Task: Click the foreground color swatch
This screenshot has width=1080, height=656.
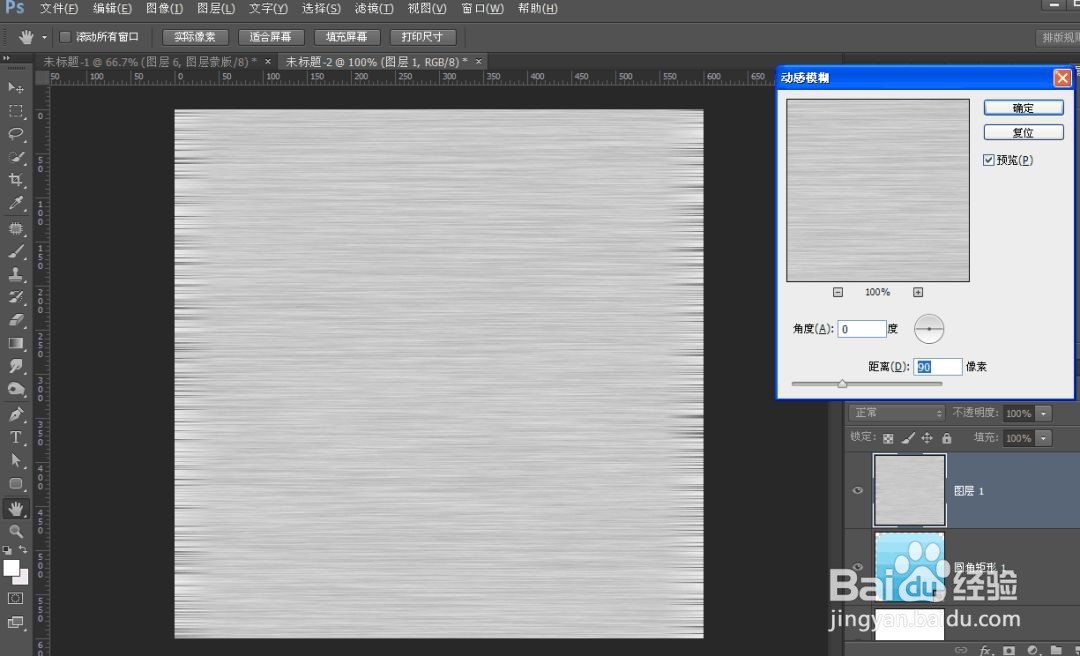Action: [11, 568]
